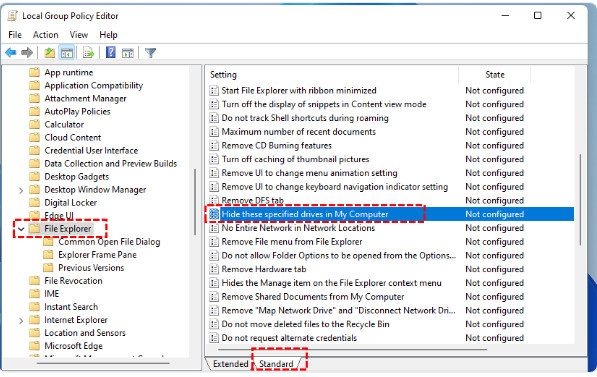Viewport: 597px width, 377px height.
Task: Click the Filter funnel toolbar icon
Action: [x=150, y=53]
